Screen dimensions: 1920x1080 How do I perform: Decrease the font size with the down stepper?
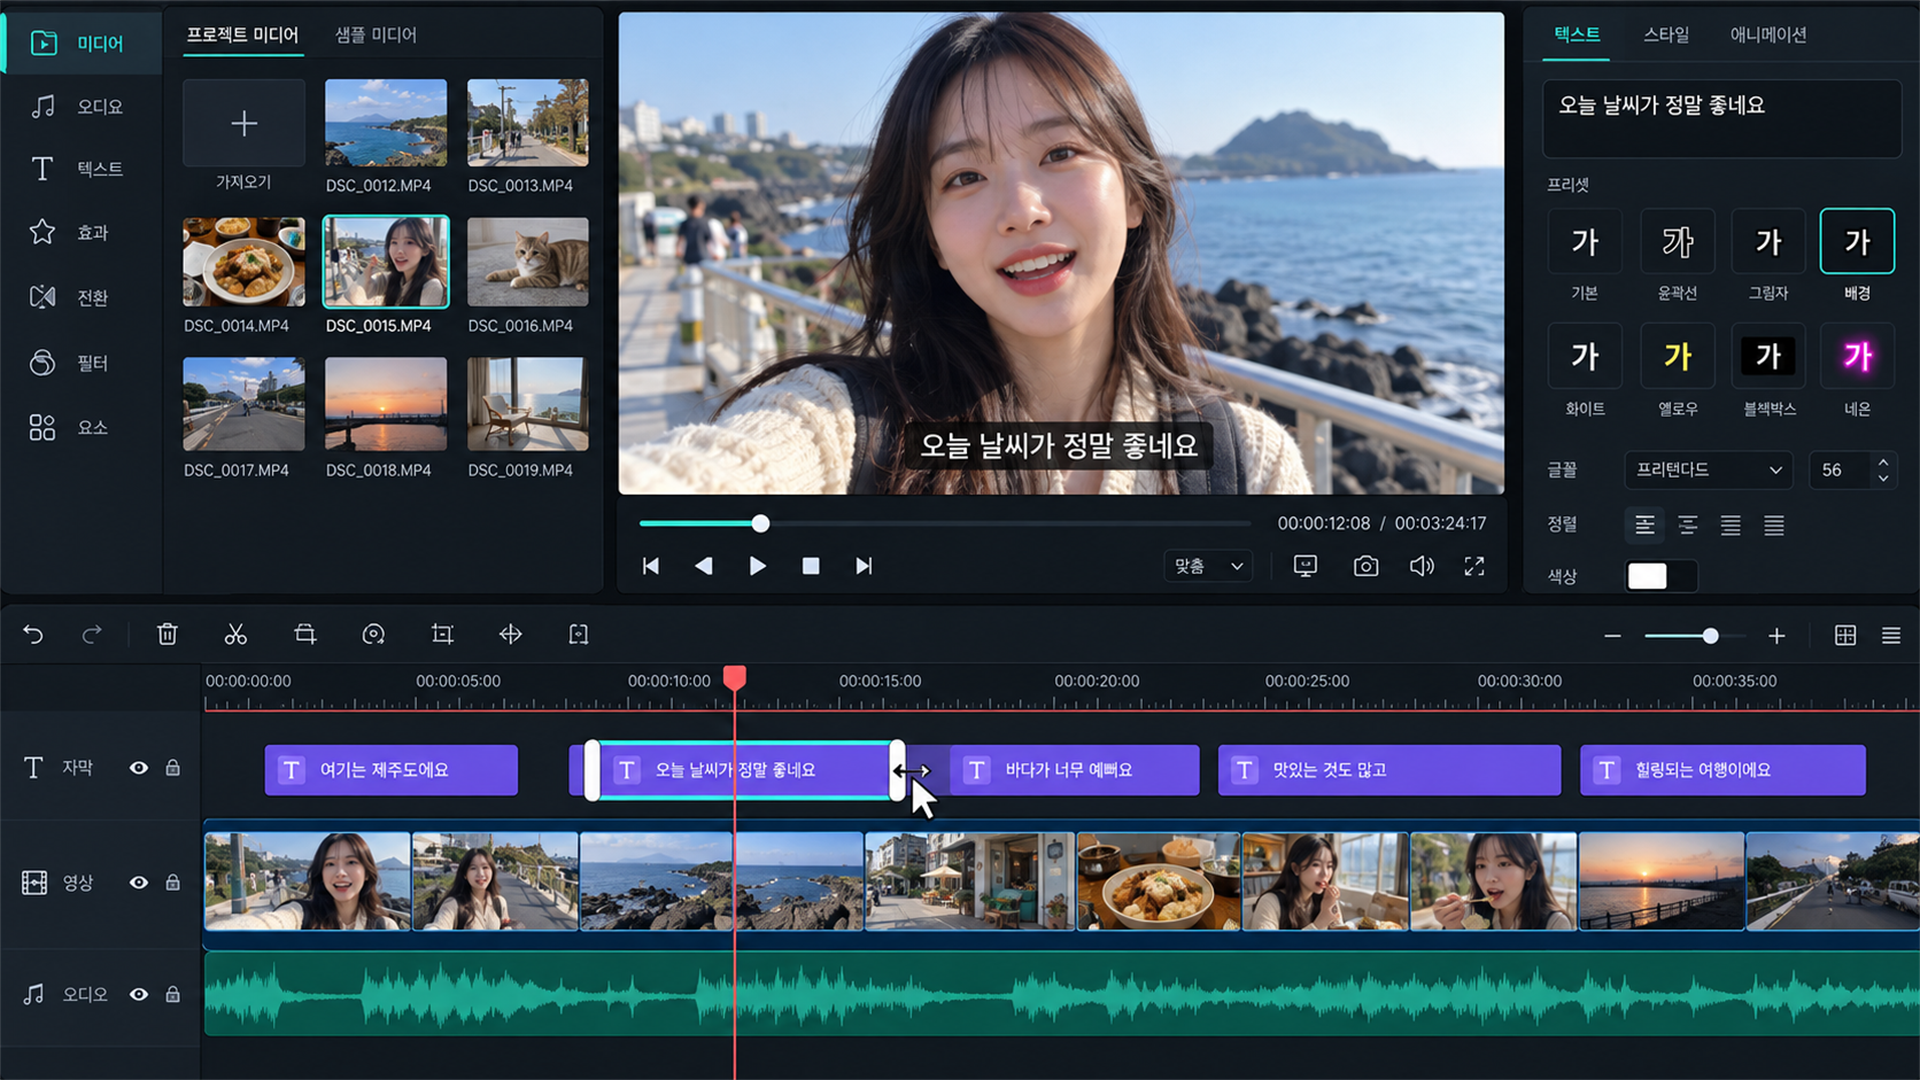click(1883, 479)
